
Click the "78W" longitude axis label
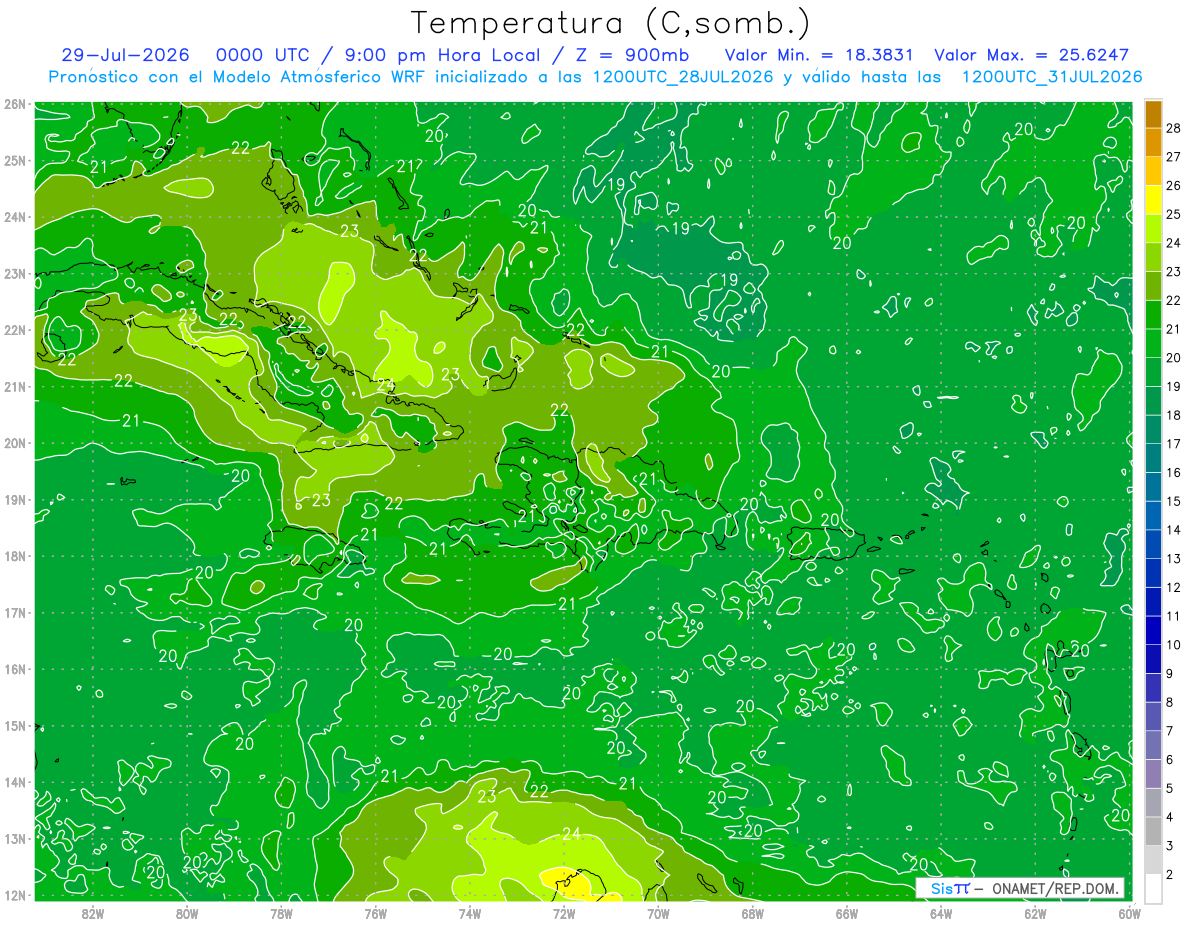tap(281, 913)
